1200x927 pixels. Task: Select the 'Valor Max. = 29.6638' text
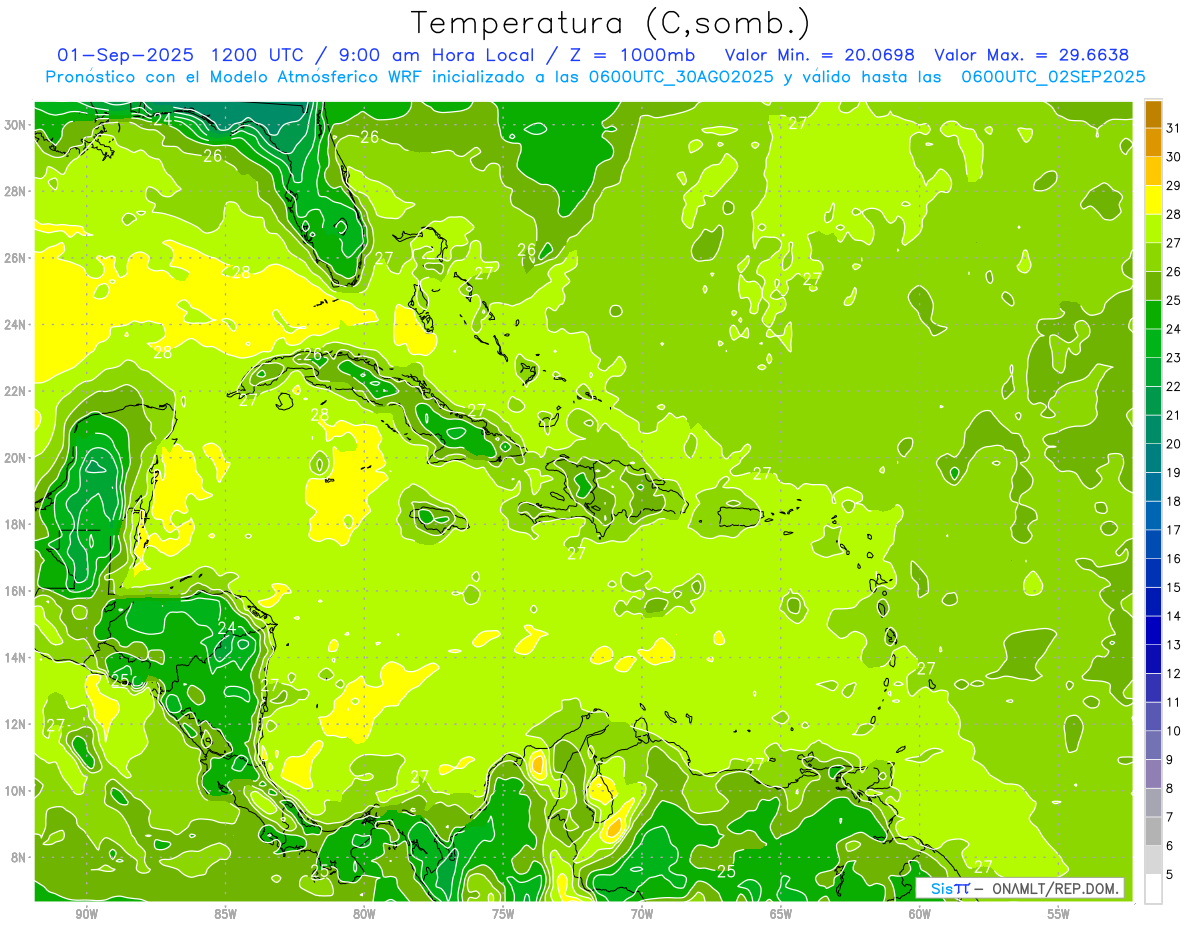click(x=1033, y=55)
